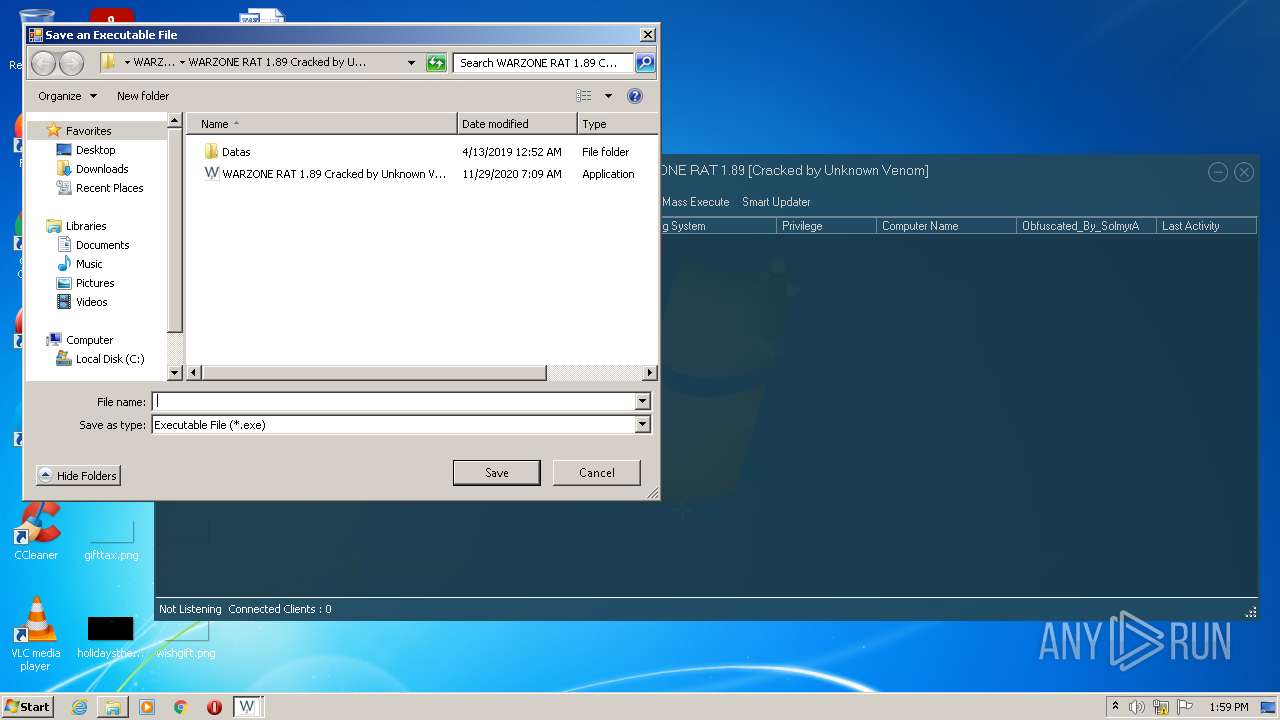The height and width of the screenshot is (720, 1280).
Task: Click the Windows Start button
Action: coord(27,706)
